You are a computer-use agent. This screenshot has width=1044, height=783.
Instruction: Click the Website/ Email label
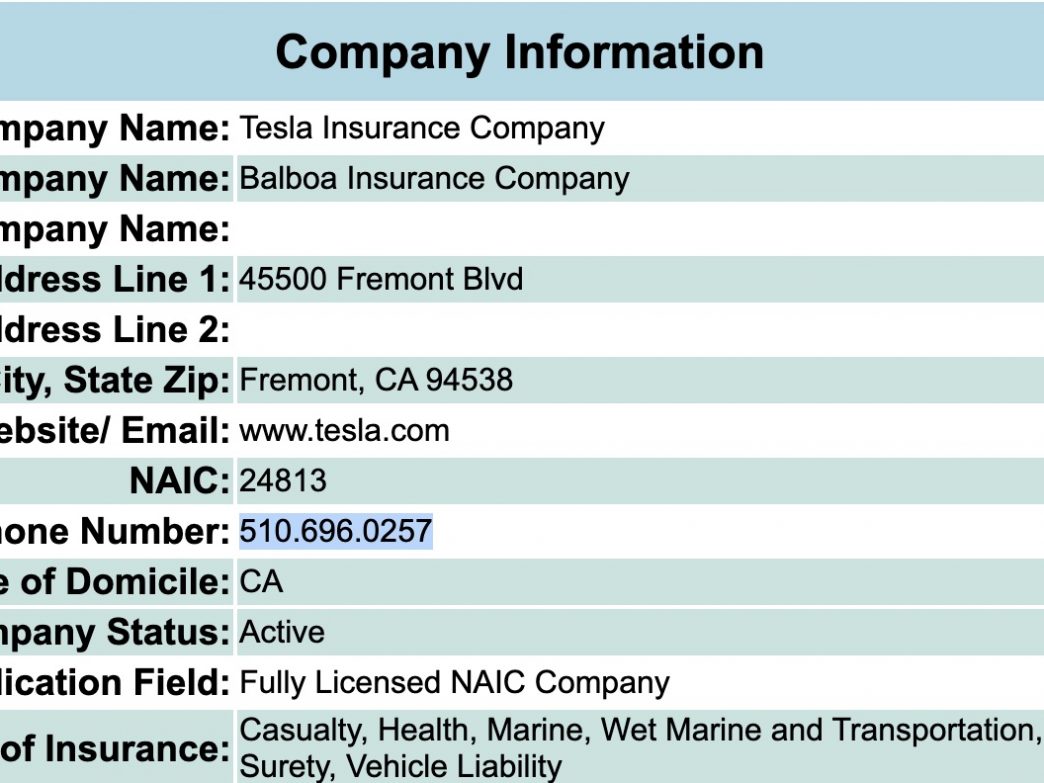115,431
